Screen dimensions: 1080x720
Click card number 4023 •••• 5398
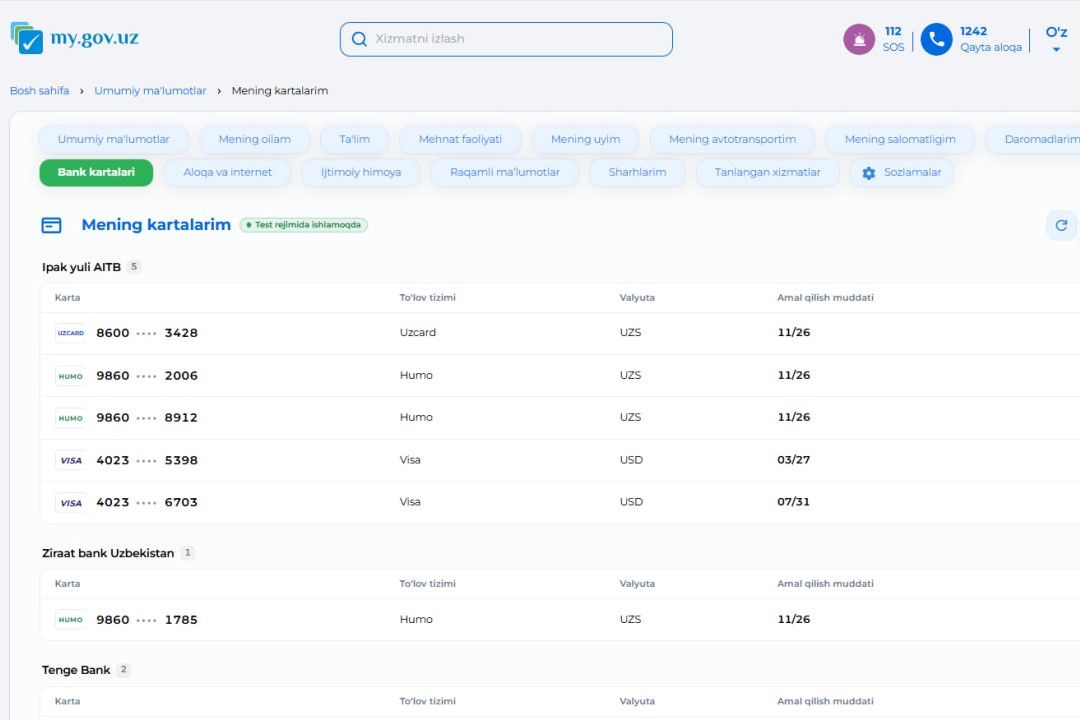[147, 460]
